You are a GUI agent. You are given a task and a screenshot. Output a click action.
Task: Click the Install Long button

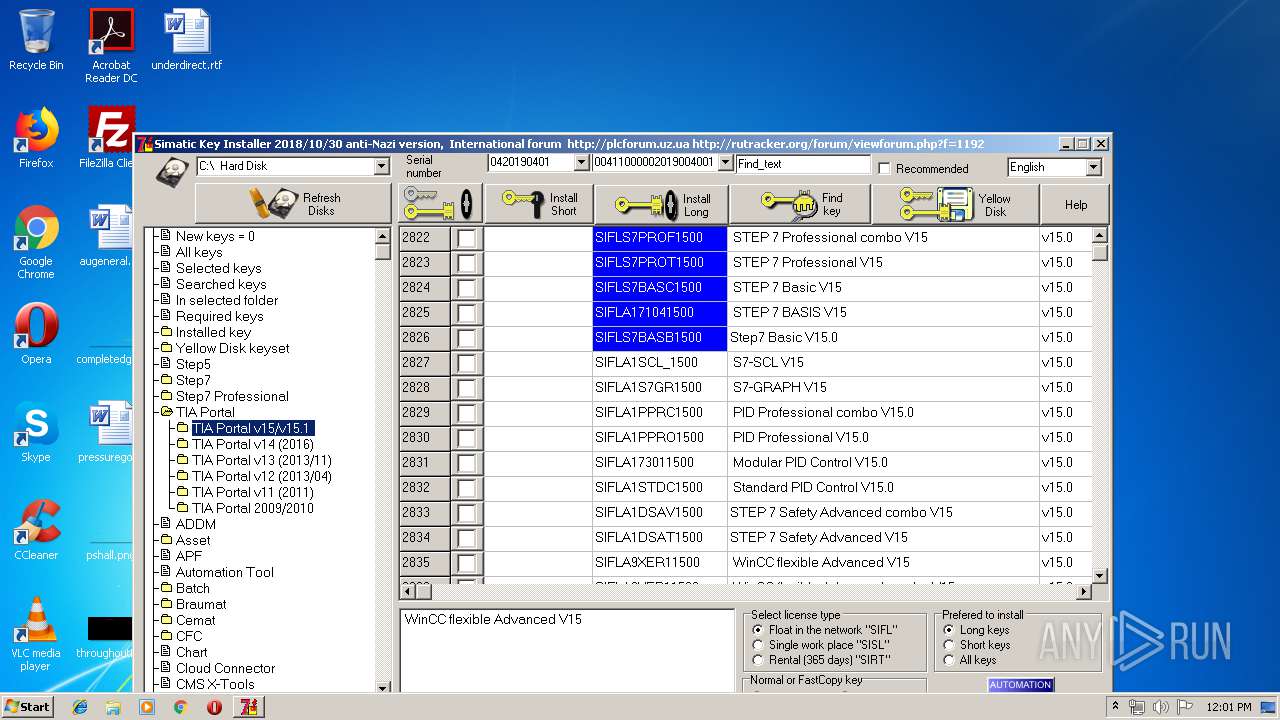click(662, 205)
